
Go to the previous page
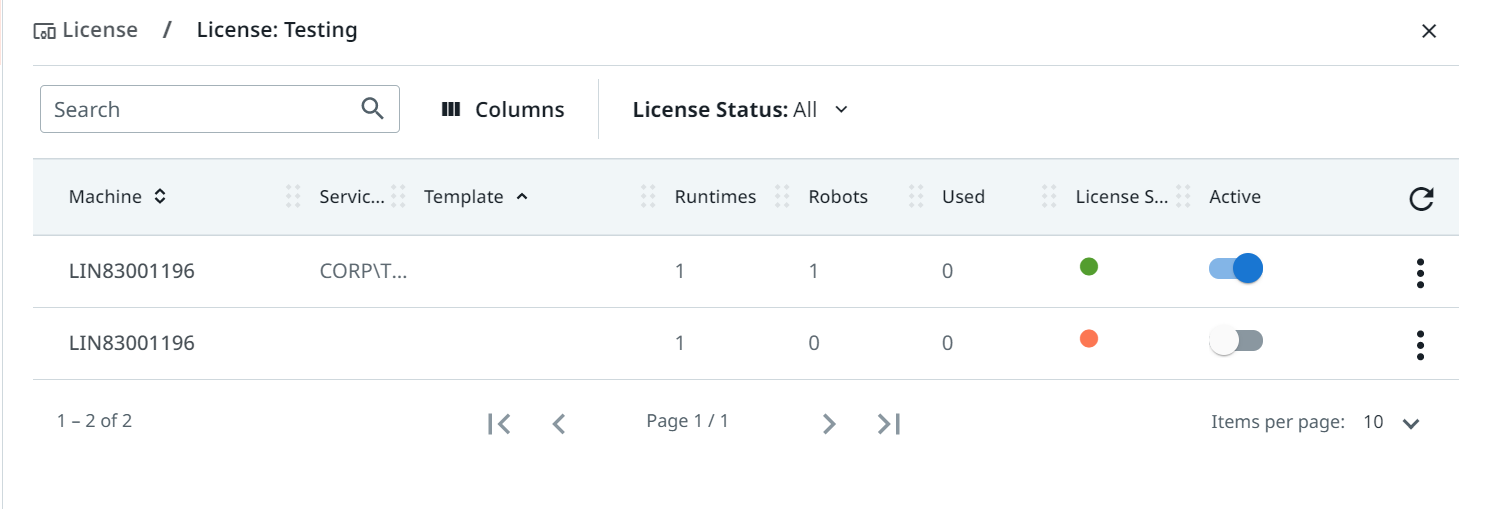[x=559, y=424]
